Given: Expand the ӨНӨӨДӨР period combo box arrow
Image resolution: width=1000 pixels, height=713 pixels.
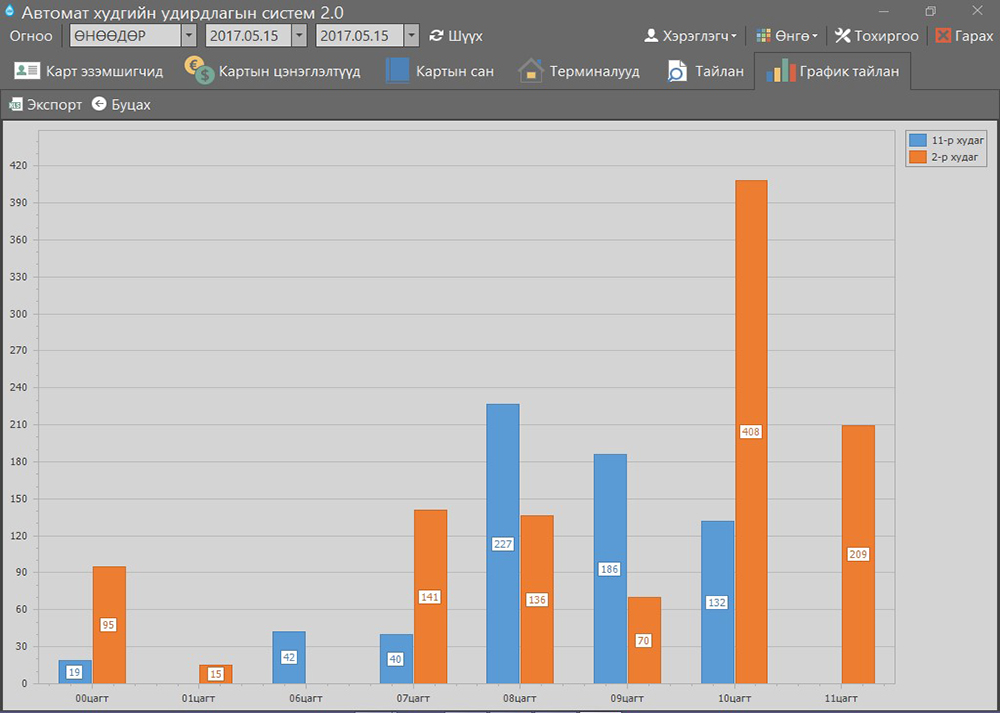Looking at the screenshot, I should coord(189,36).
